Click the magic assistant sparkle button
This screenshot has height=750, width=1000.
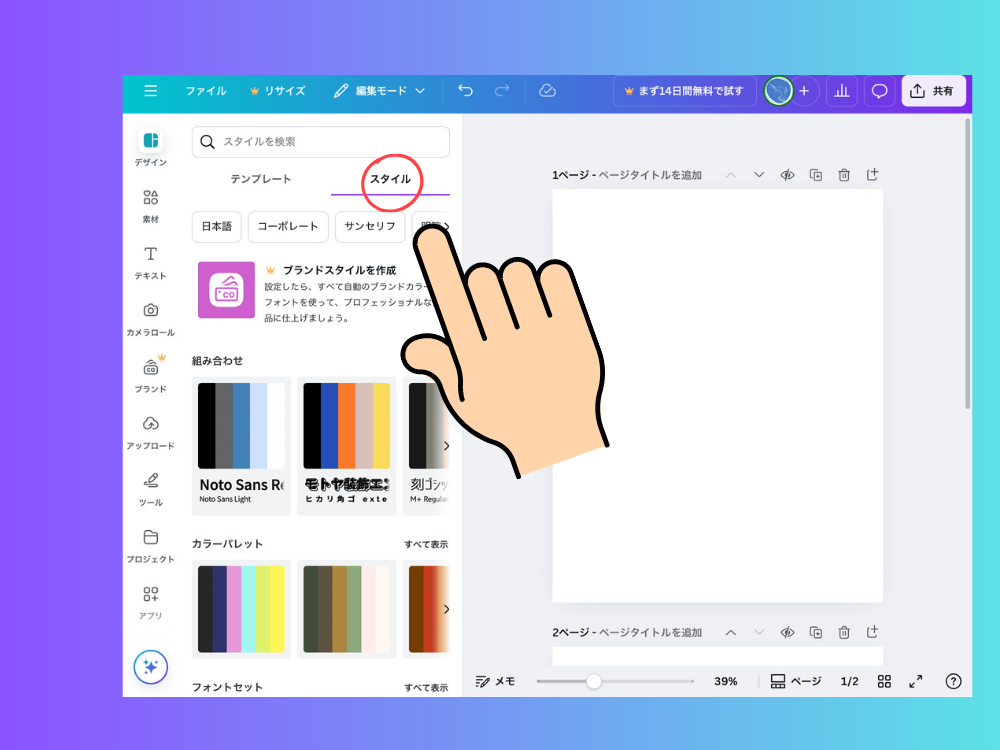pyautogui.click(x=151, y=666)
